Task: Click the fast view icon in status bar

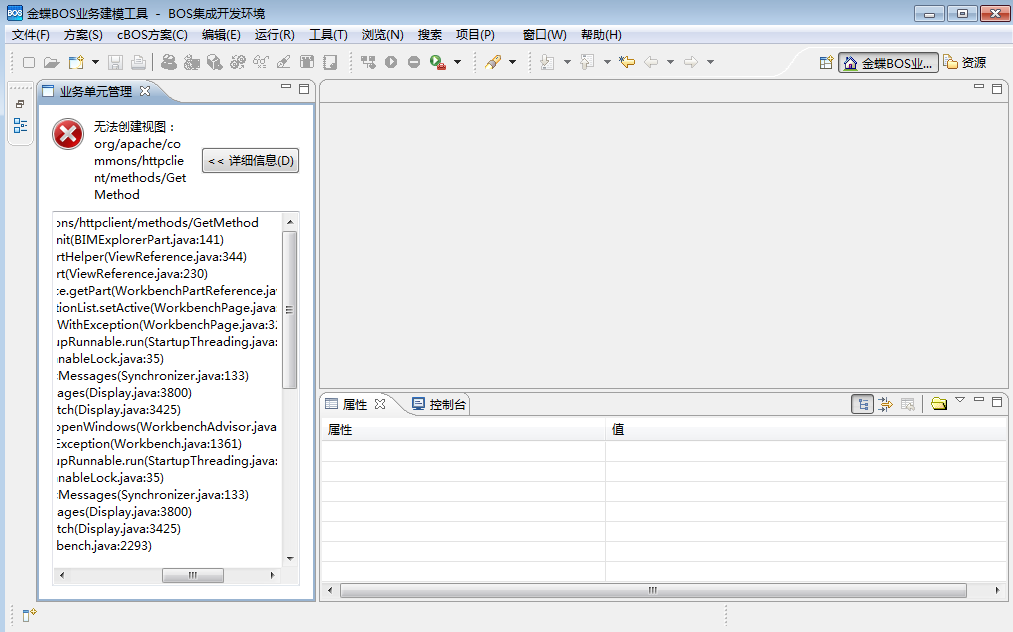Action: click(29, 615)
